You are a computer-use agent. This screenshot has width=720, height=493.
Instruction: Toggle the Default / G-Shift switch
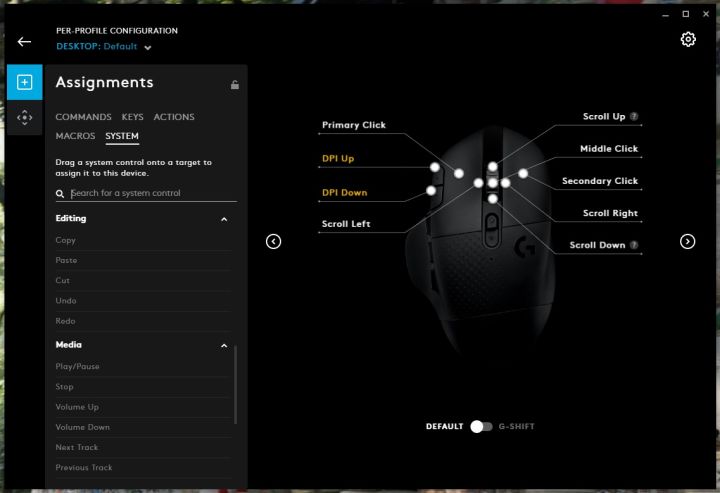point(481,426)
